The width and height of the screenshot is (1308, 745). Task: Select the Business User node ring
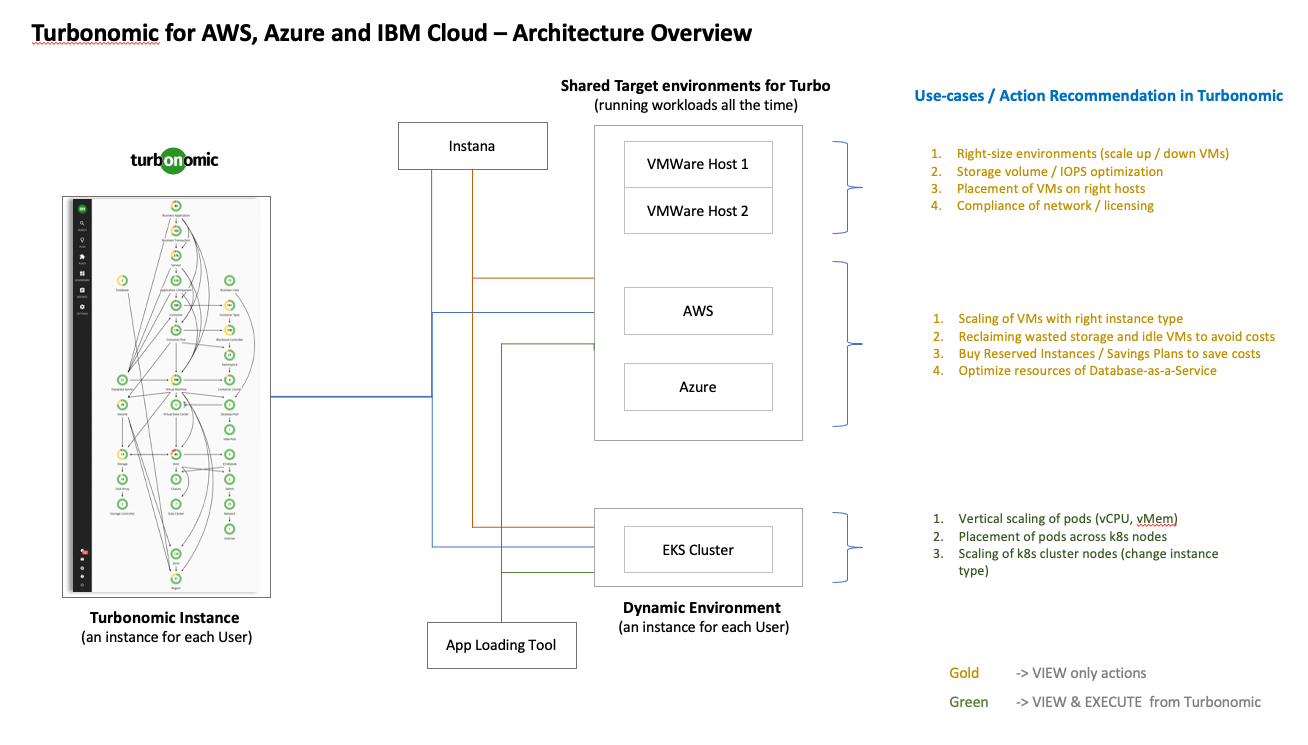pyautogui.click(x=229, y=280)
